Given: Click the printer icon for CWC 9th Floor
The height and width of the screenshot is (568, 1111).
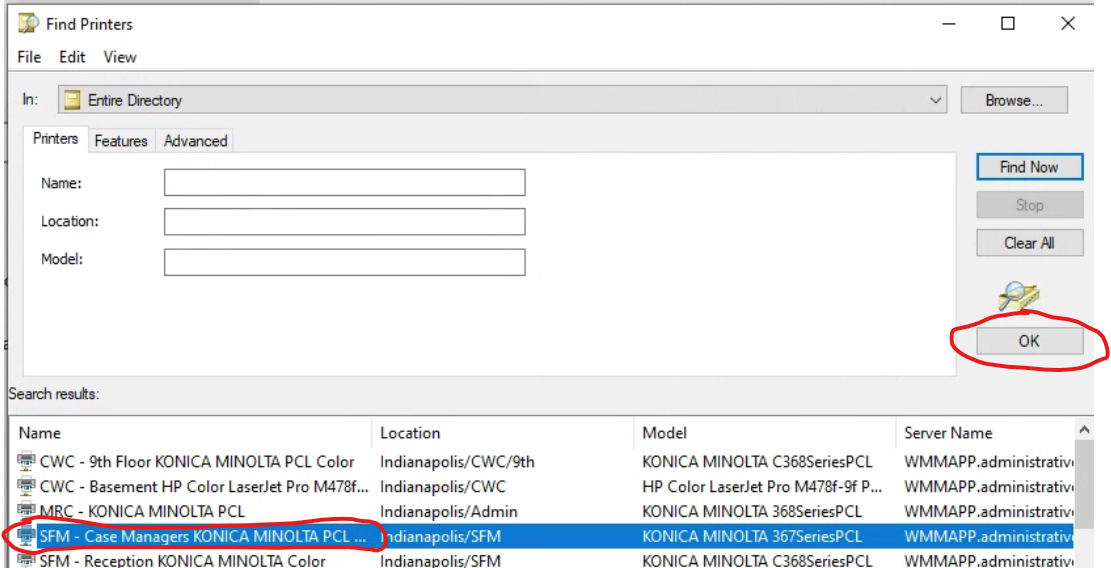Looking at the screenshot, I should [x=26, y=462].
